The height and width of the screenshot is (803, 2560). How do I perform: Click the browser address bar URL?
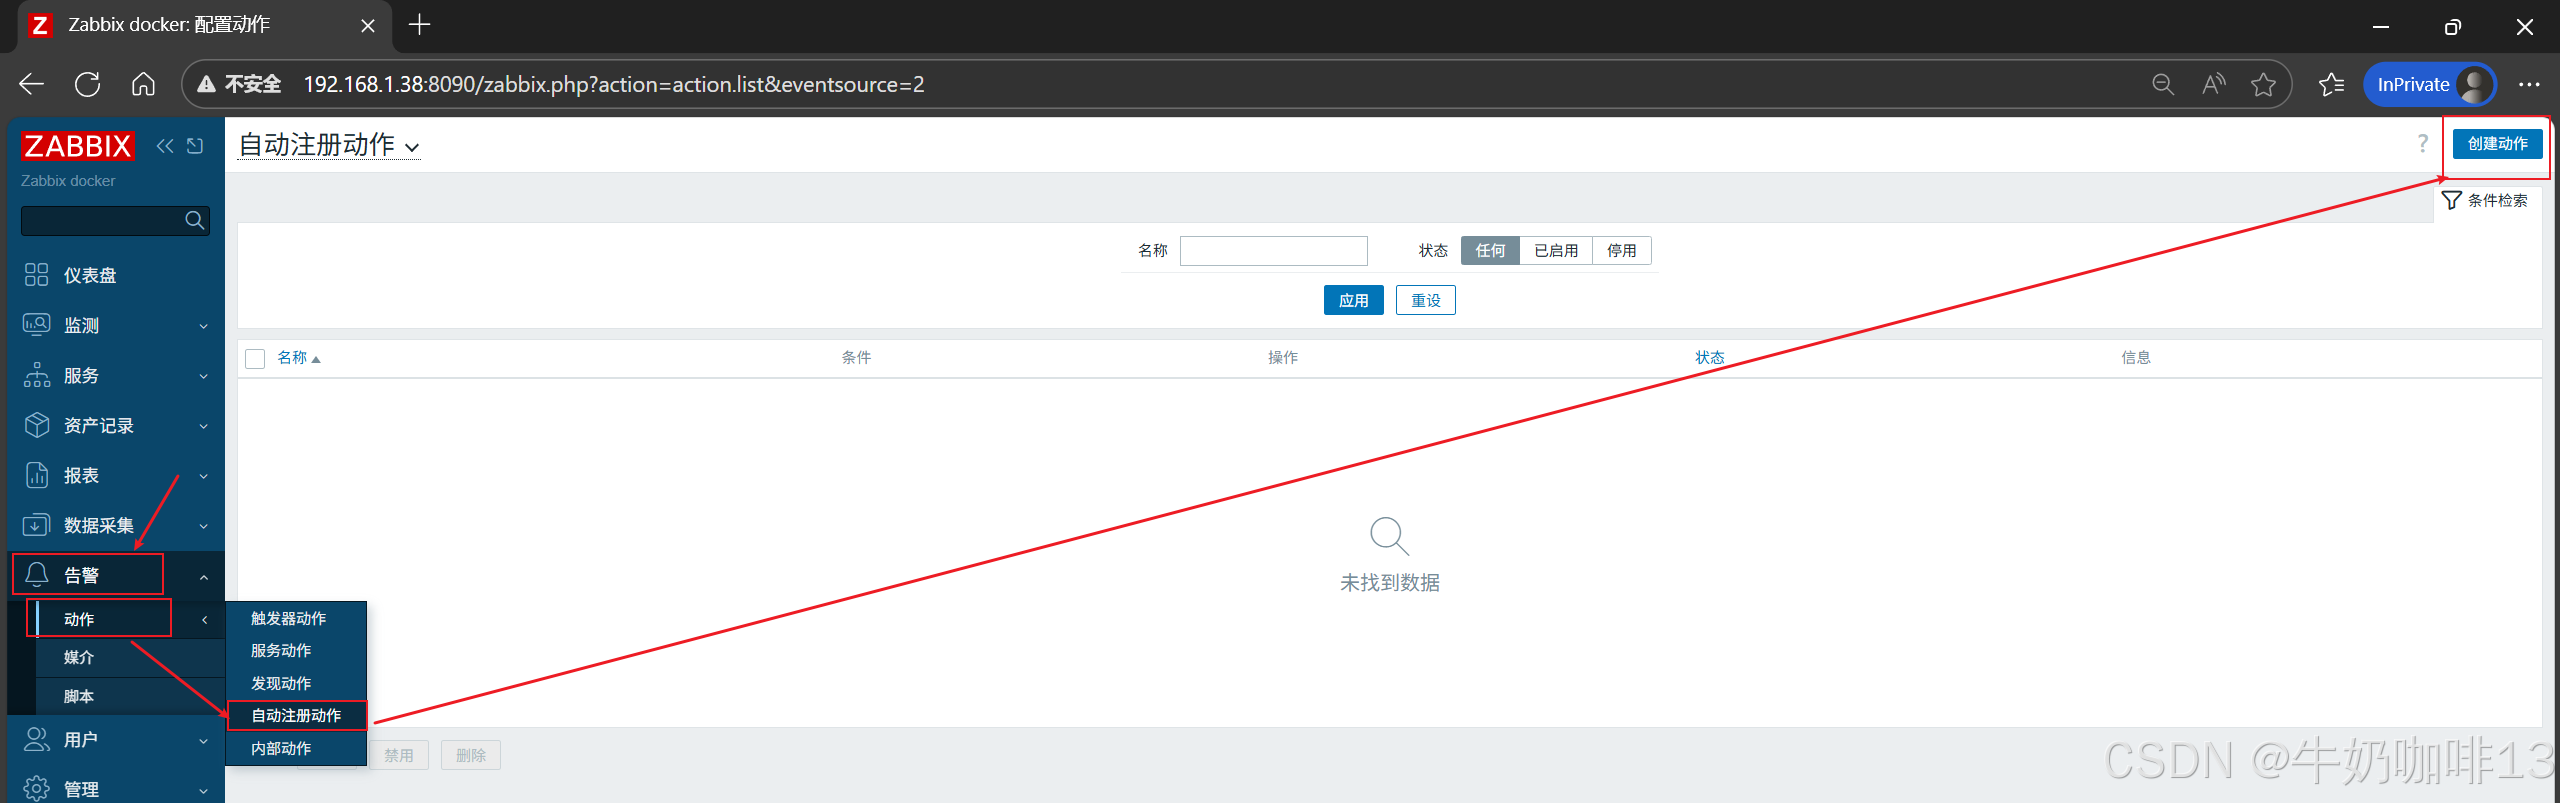pyautogui.click(x=614, y=84)
